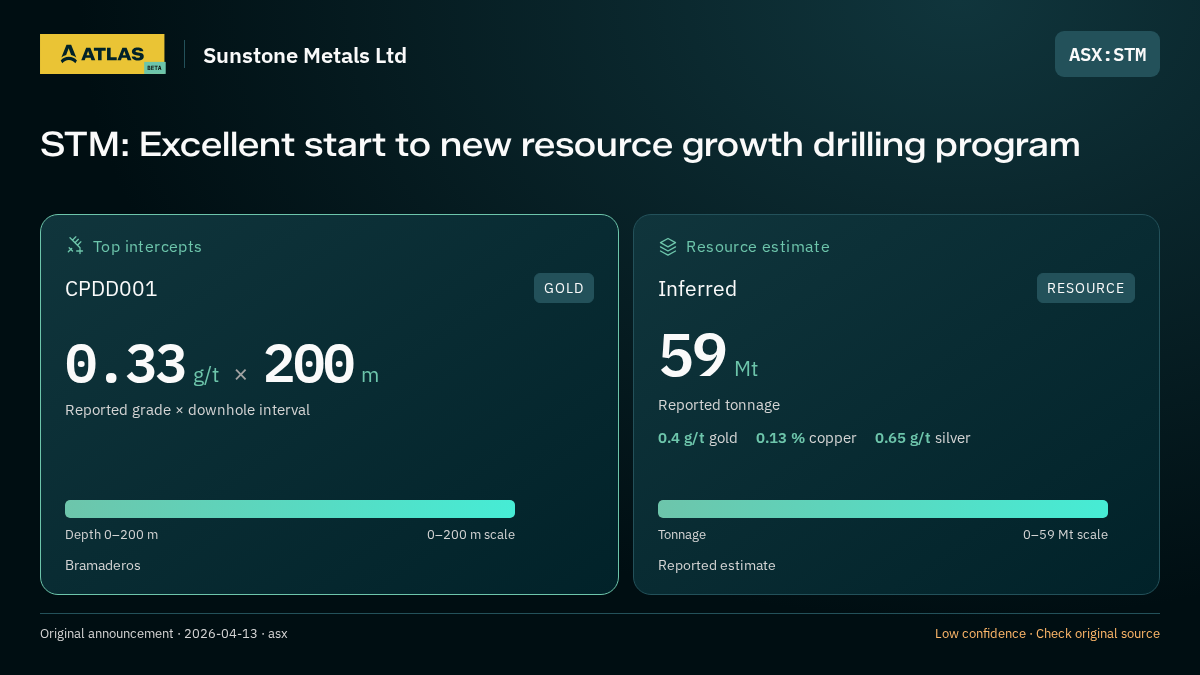Click the 0.13 % copper grade
Viewport: 1200px width, 675px height.
806,438
